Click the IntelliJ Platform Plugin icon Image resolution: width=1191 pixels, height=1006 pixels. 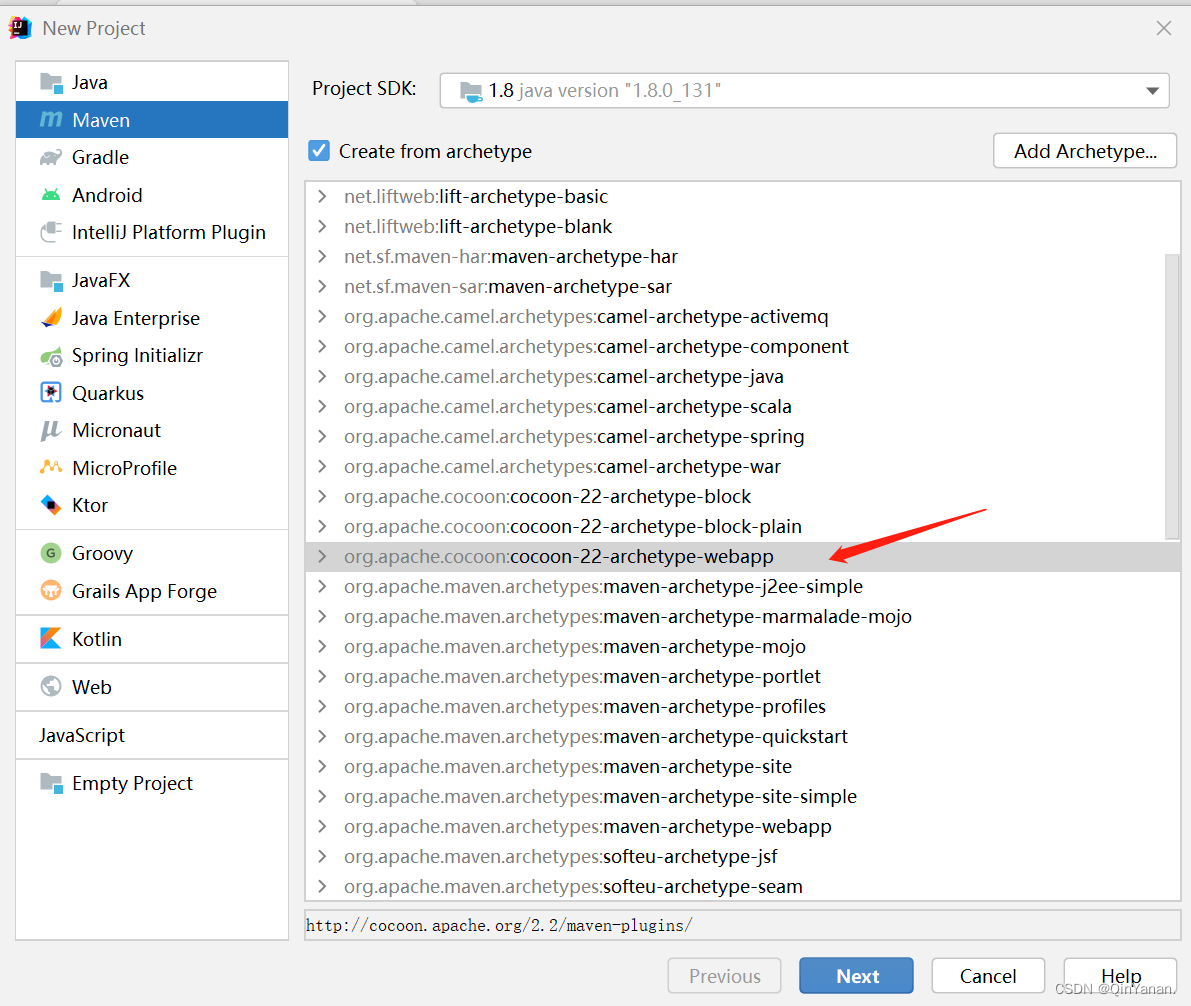click(51, 232)
